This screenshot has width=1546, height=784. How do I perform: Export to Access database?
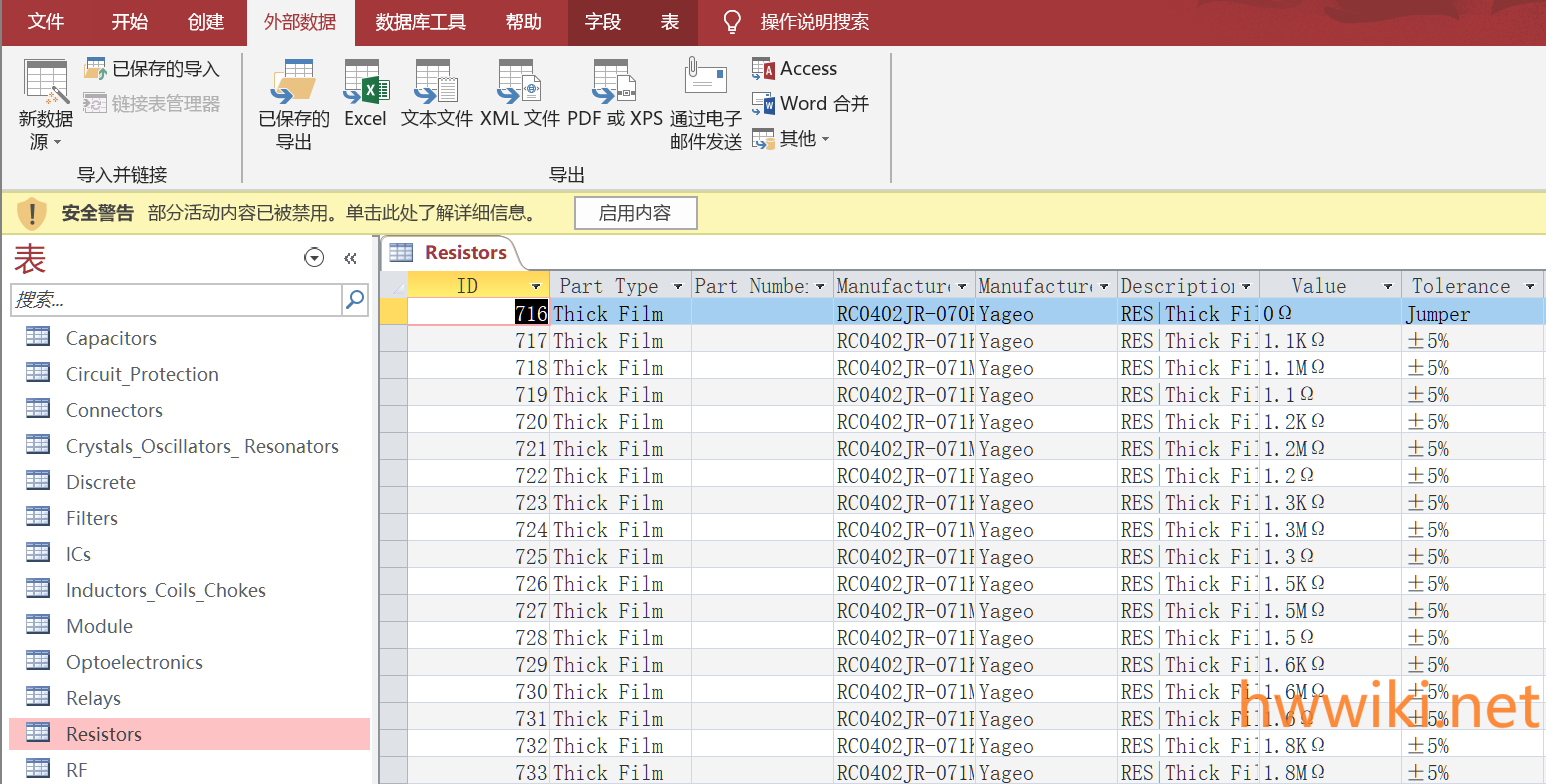tap(795, 69)
